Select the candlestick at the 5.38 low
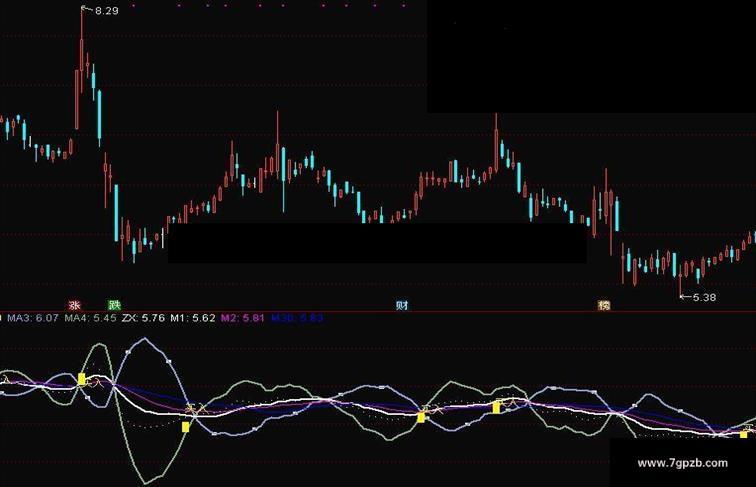This screenshot has height=487, width=756. [680, 281]
